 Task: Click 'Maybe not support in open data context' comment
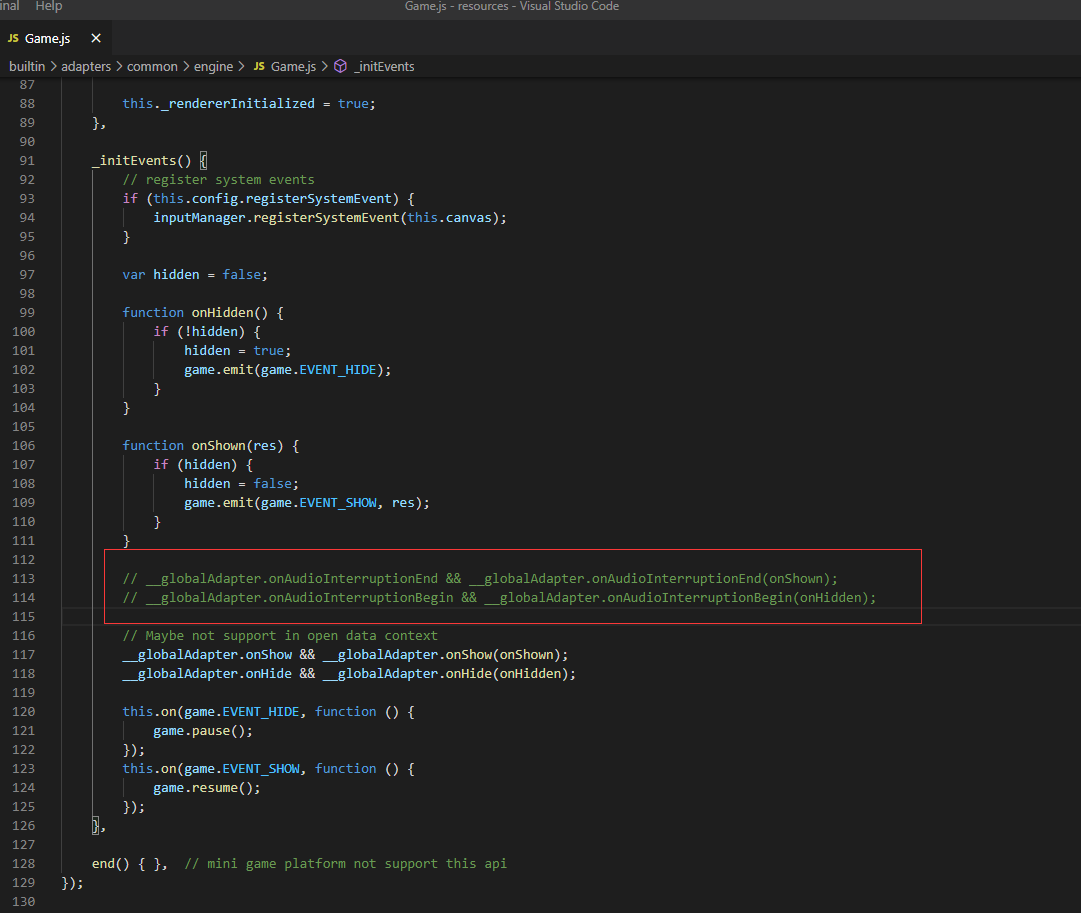pyautogui.click(x=280, y=636)
